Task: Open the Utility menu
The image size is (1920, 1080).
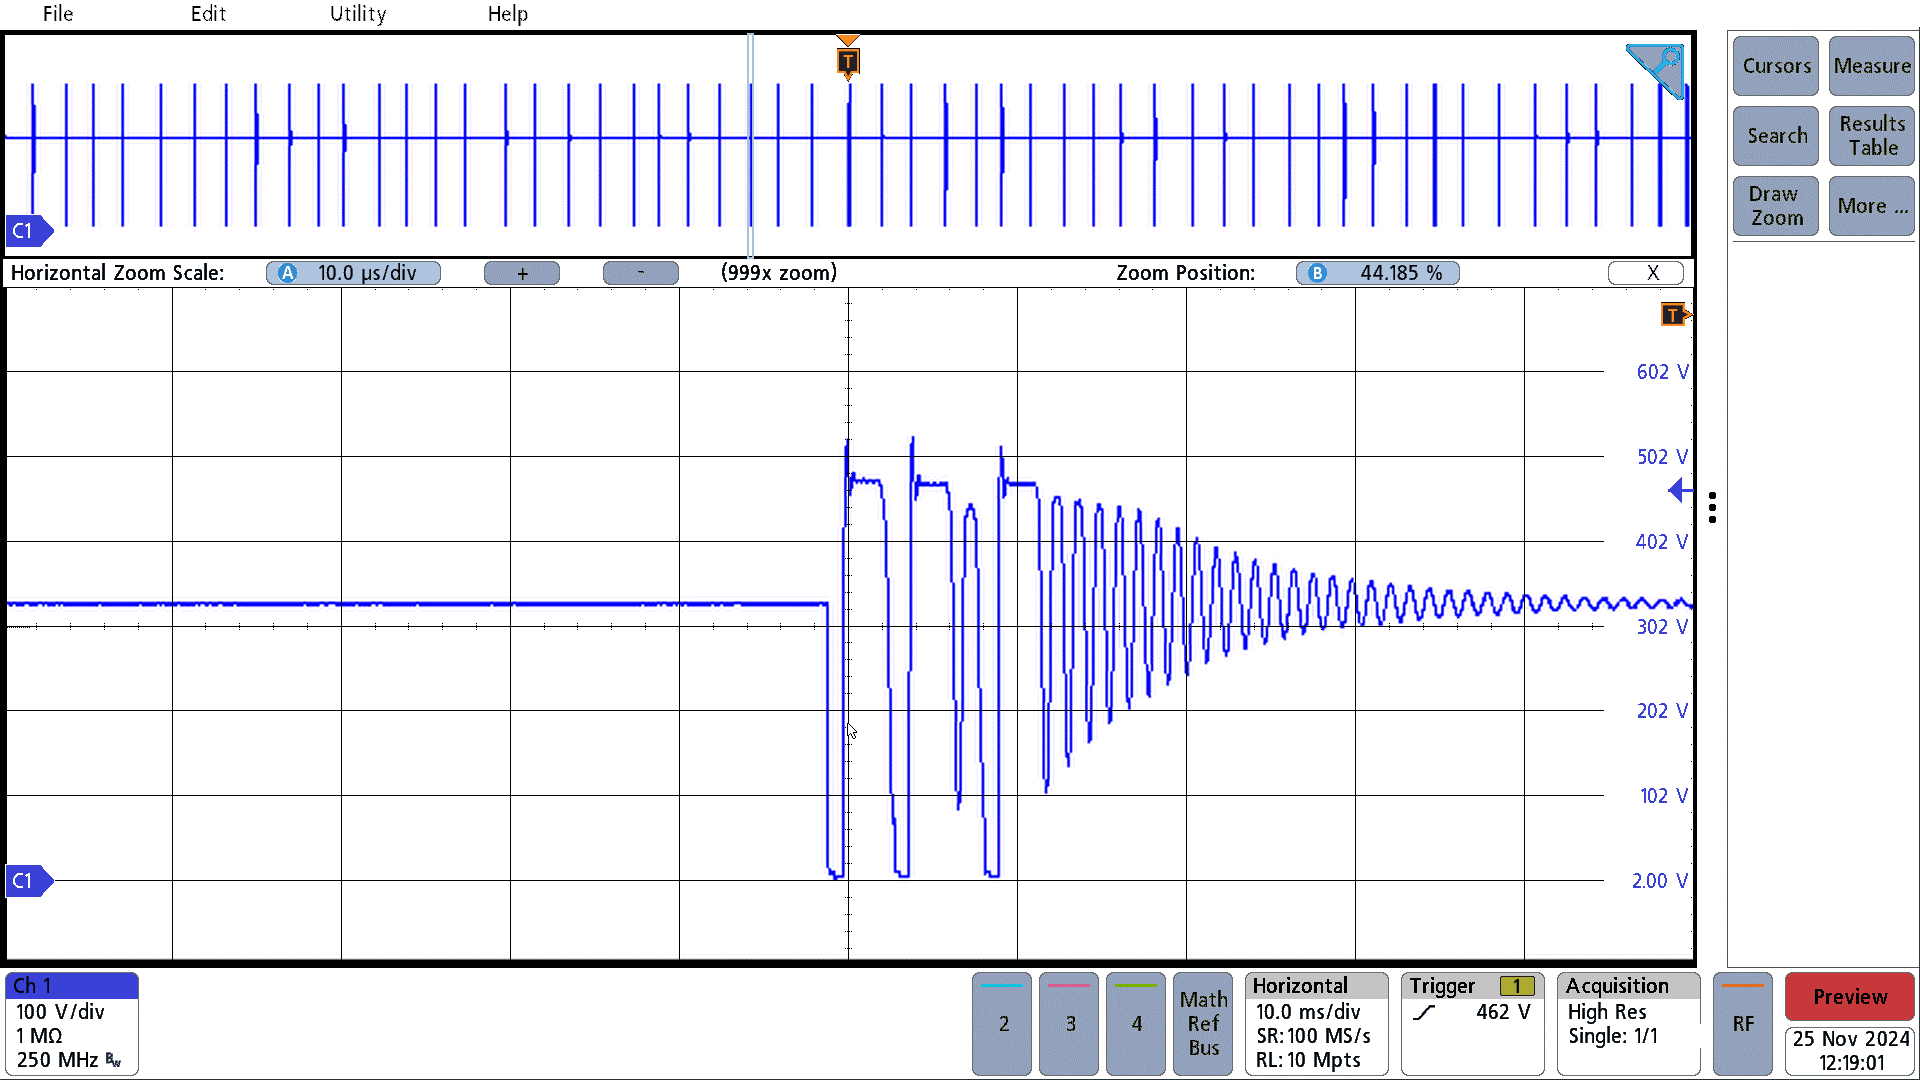Action: coord(358,14)
